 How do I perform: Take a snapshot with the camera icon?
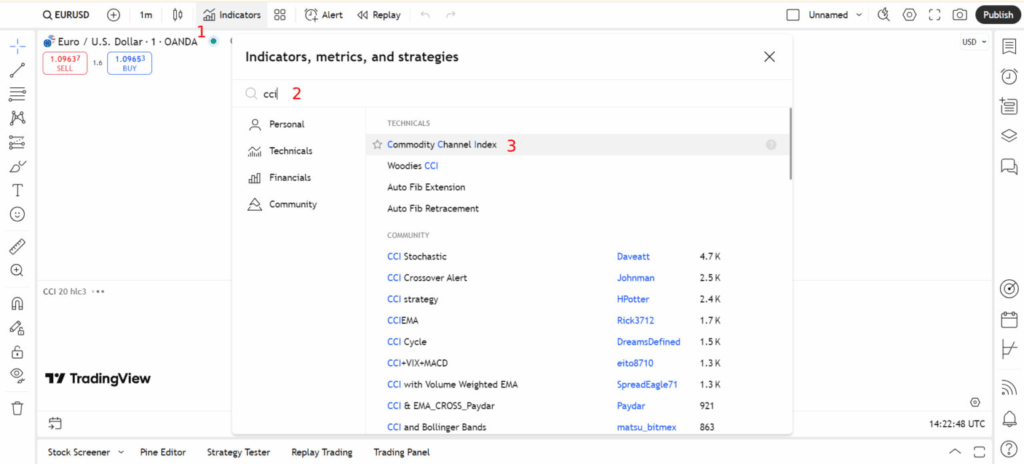point(959,15)
